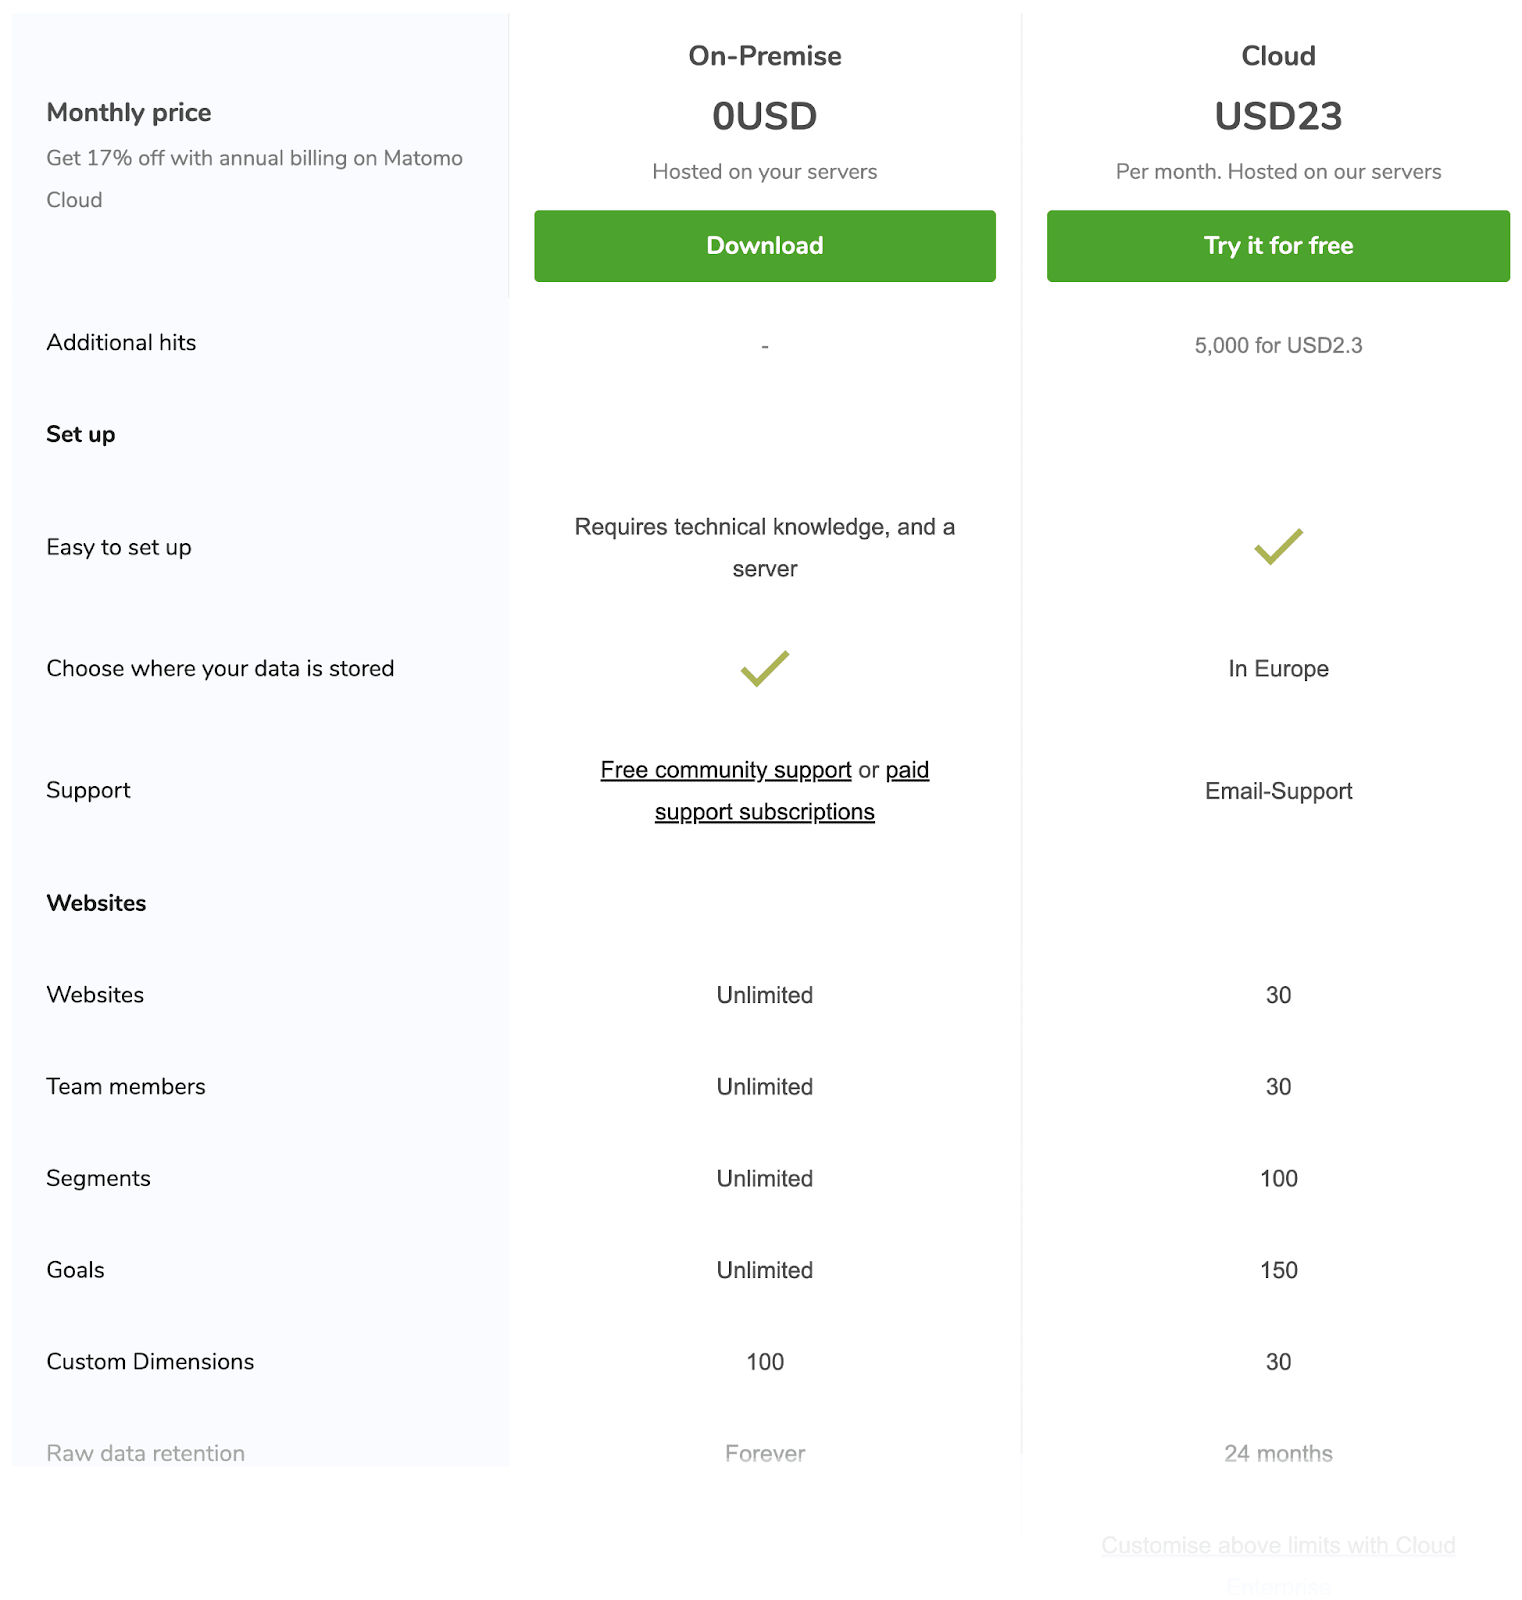1522x1600 pixels.
Task: Click the Try it for free button
Action: pos(1278,246)
